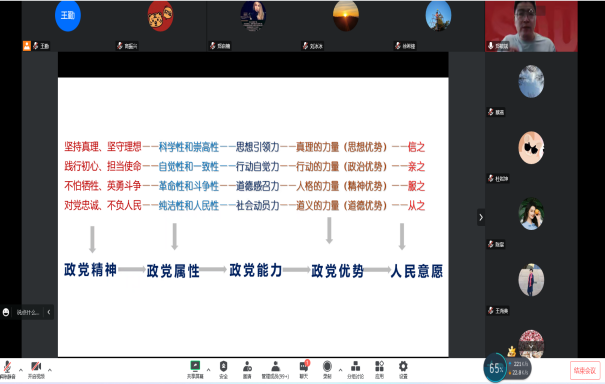The height and width of the screenshot is (384, 605).
Task: Click the invite participants icon
Action: (247, 370)
